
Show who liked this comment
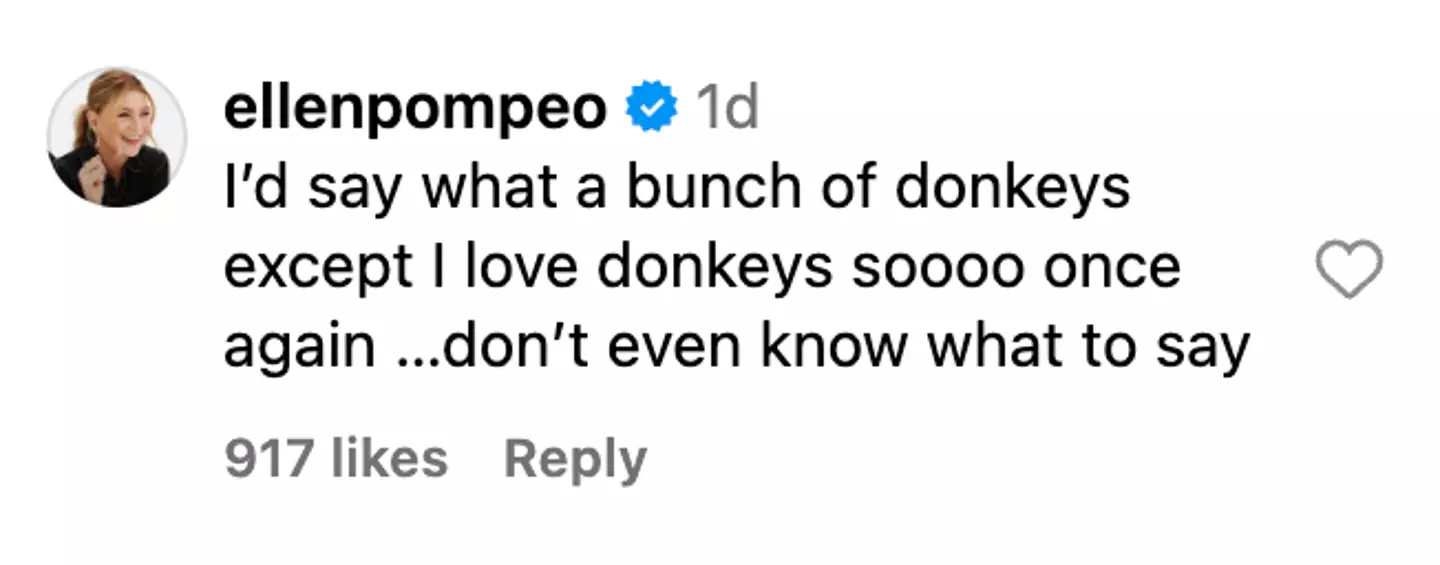335,459
